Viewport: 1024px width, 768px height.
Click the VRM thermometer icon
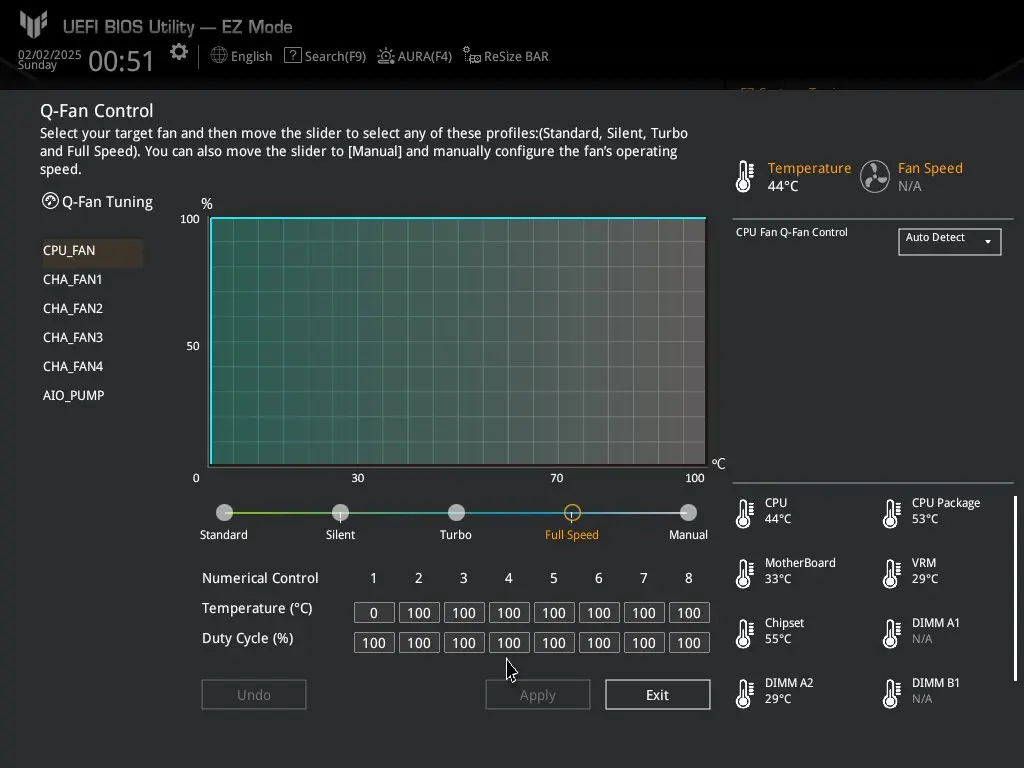[891, 573]
